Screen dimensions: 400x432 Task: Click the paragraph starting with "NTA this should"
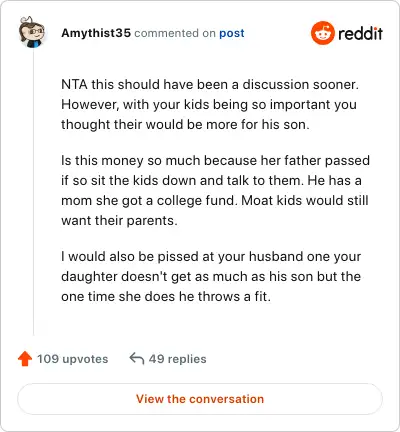pyautogui.click(x=210, y=104)
